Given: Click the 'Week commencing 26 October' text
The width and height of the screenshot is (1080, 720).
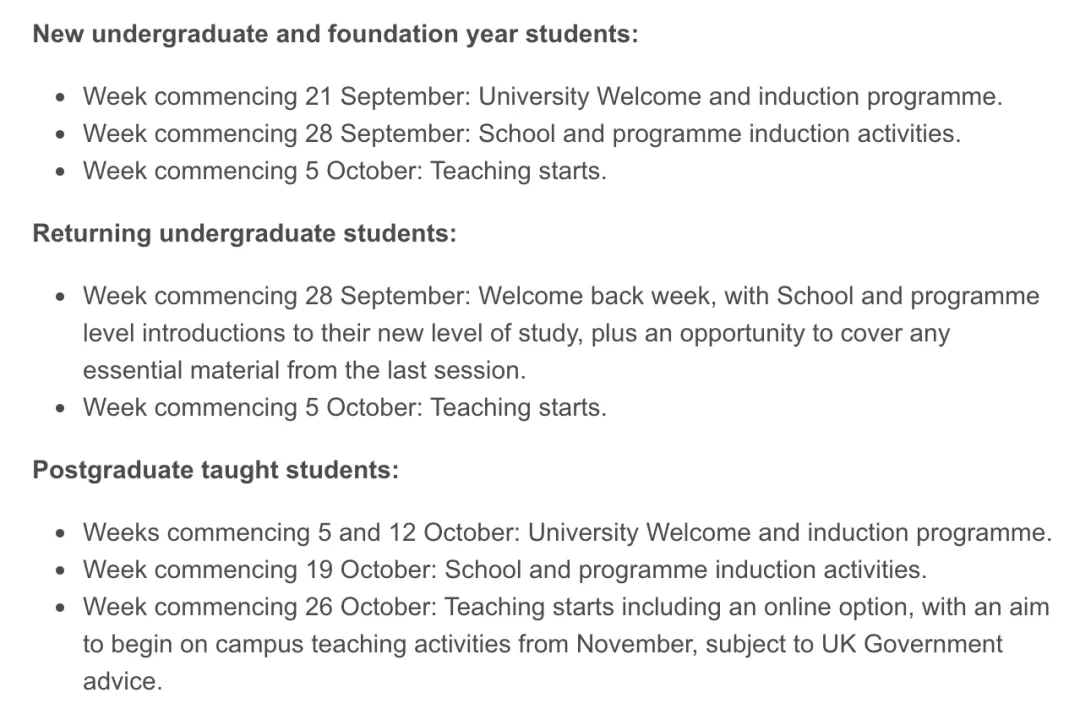Looking at the screenshot, I should click(x=259, y=607).
